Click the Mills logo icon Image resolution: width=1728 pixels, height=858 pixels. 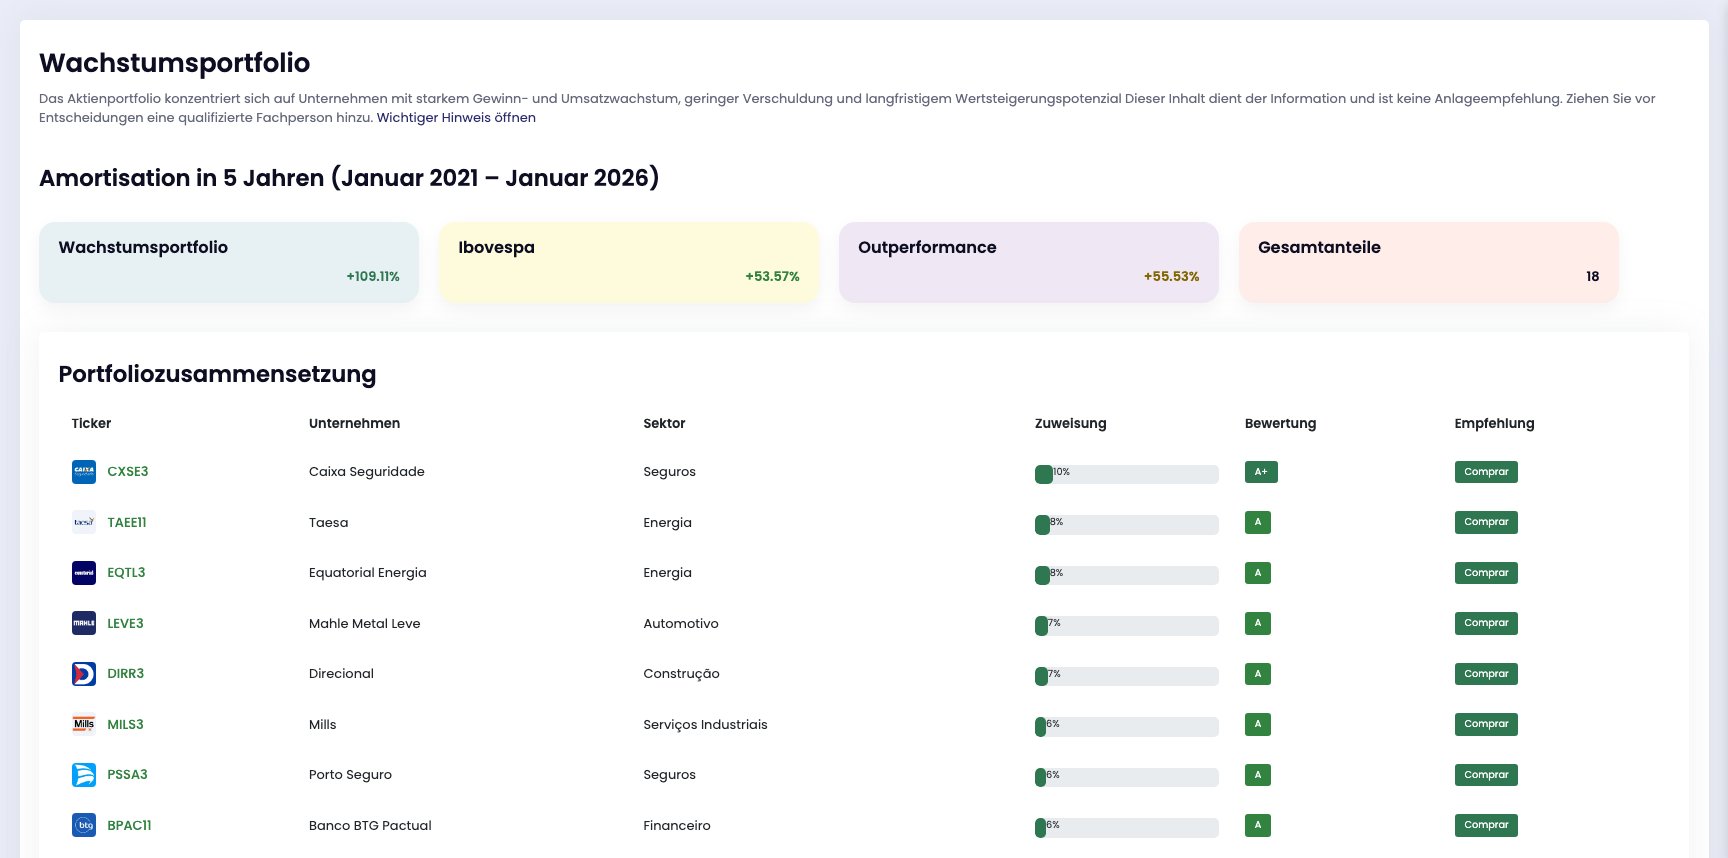(x=84, y=724)
